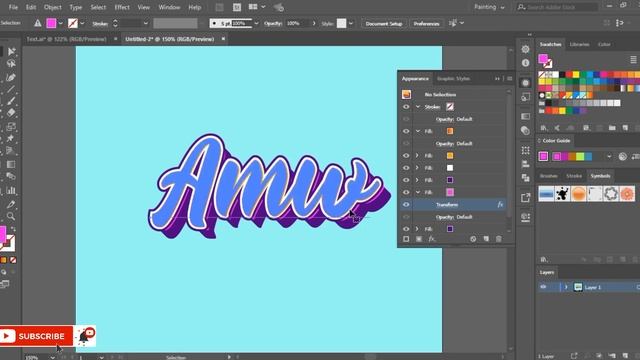This screenshot has width=640, height=360.
Task: Click the white Fill swatch in Appearance panel
Action: click(450, 168)
